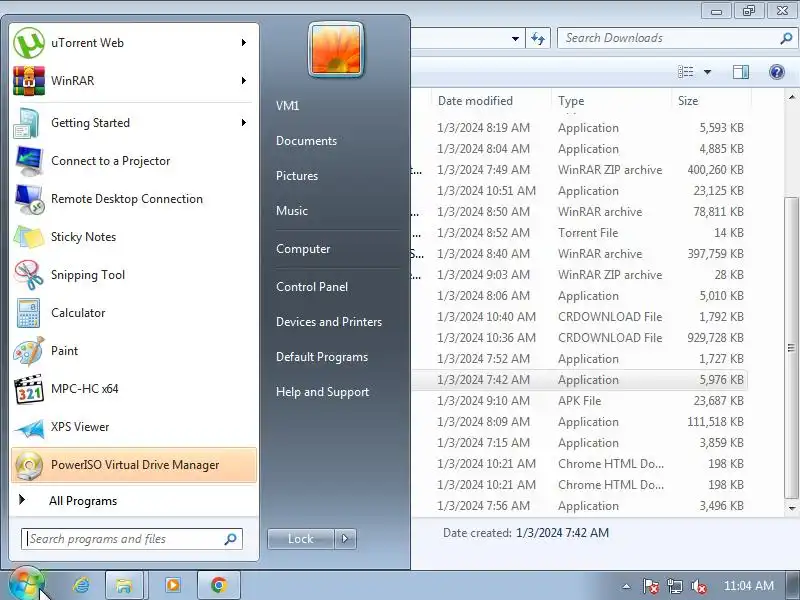The height and width of the screenshot is (600, 800).
Task: Click the network status tray icon
Action: [674, 586]
